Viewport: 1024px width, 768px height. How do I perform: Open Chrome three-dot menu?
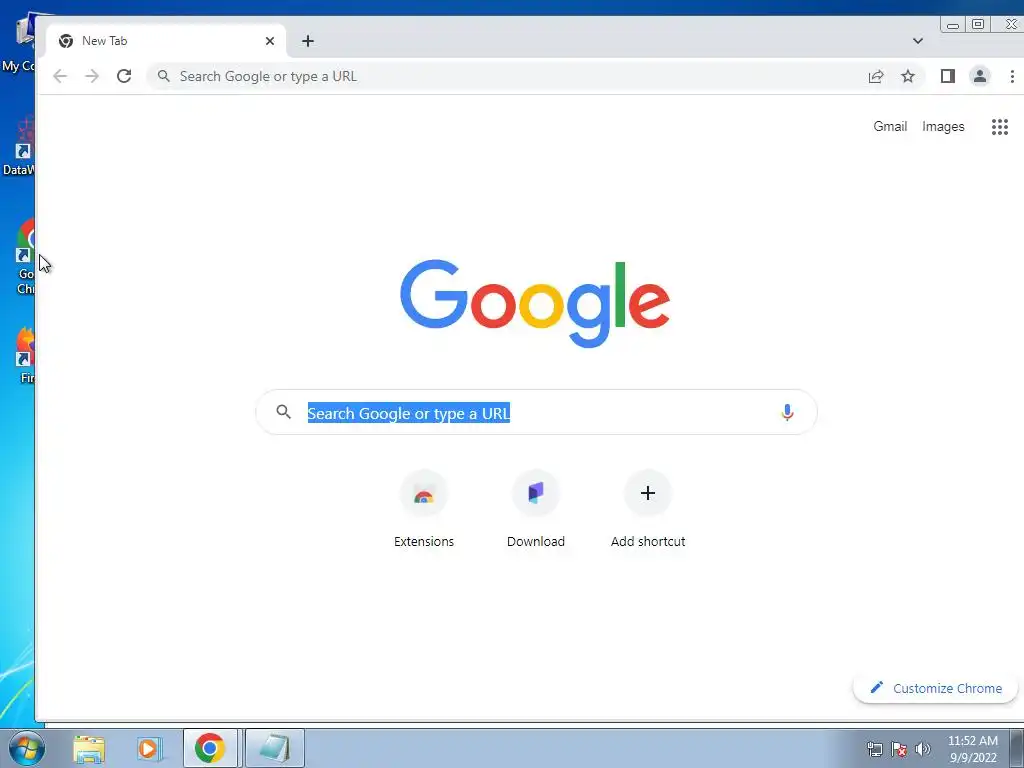(x=1012, y=76)
